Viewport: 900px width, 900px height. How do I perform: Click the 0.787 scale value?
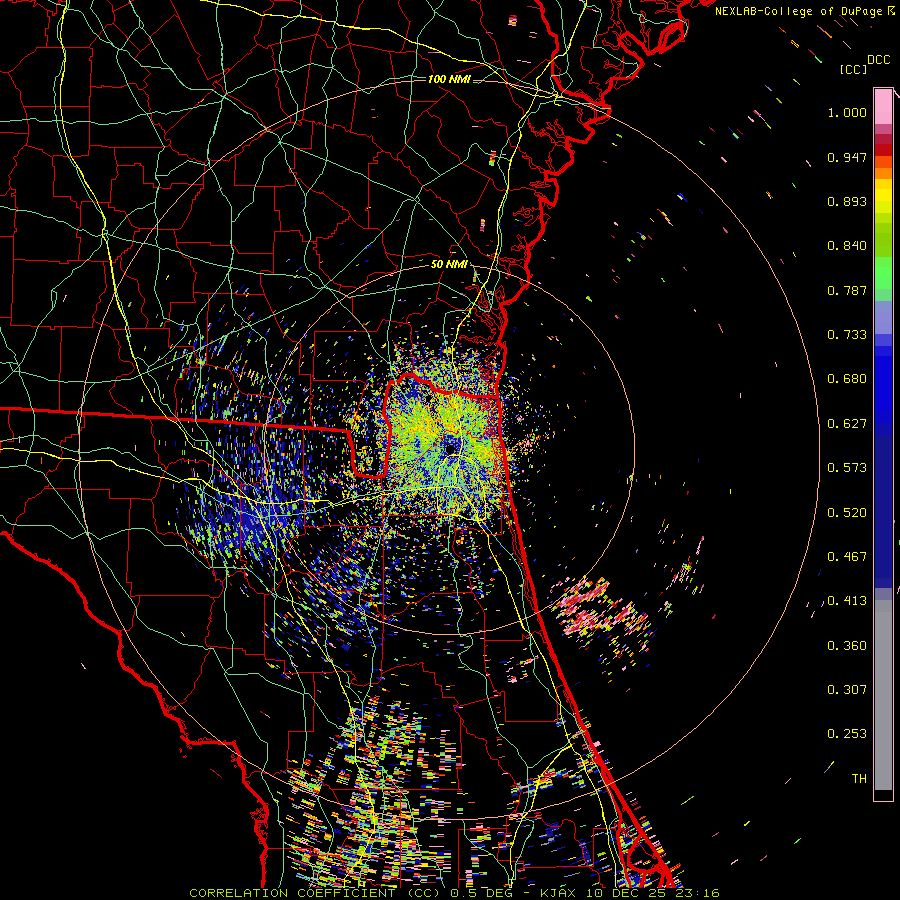[847, 290]
